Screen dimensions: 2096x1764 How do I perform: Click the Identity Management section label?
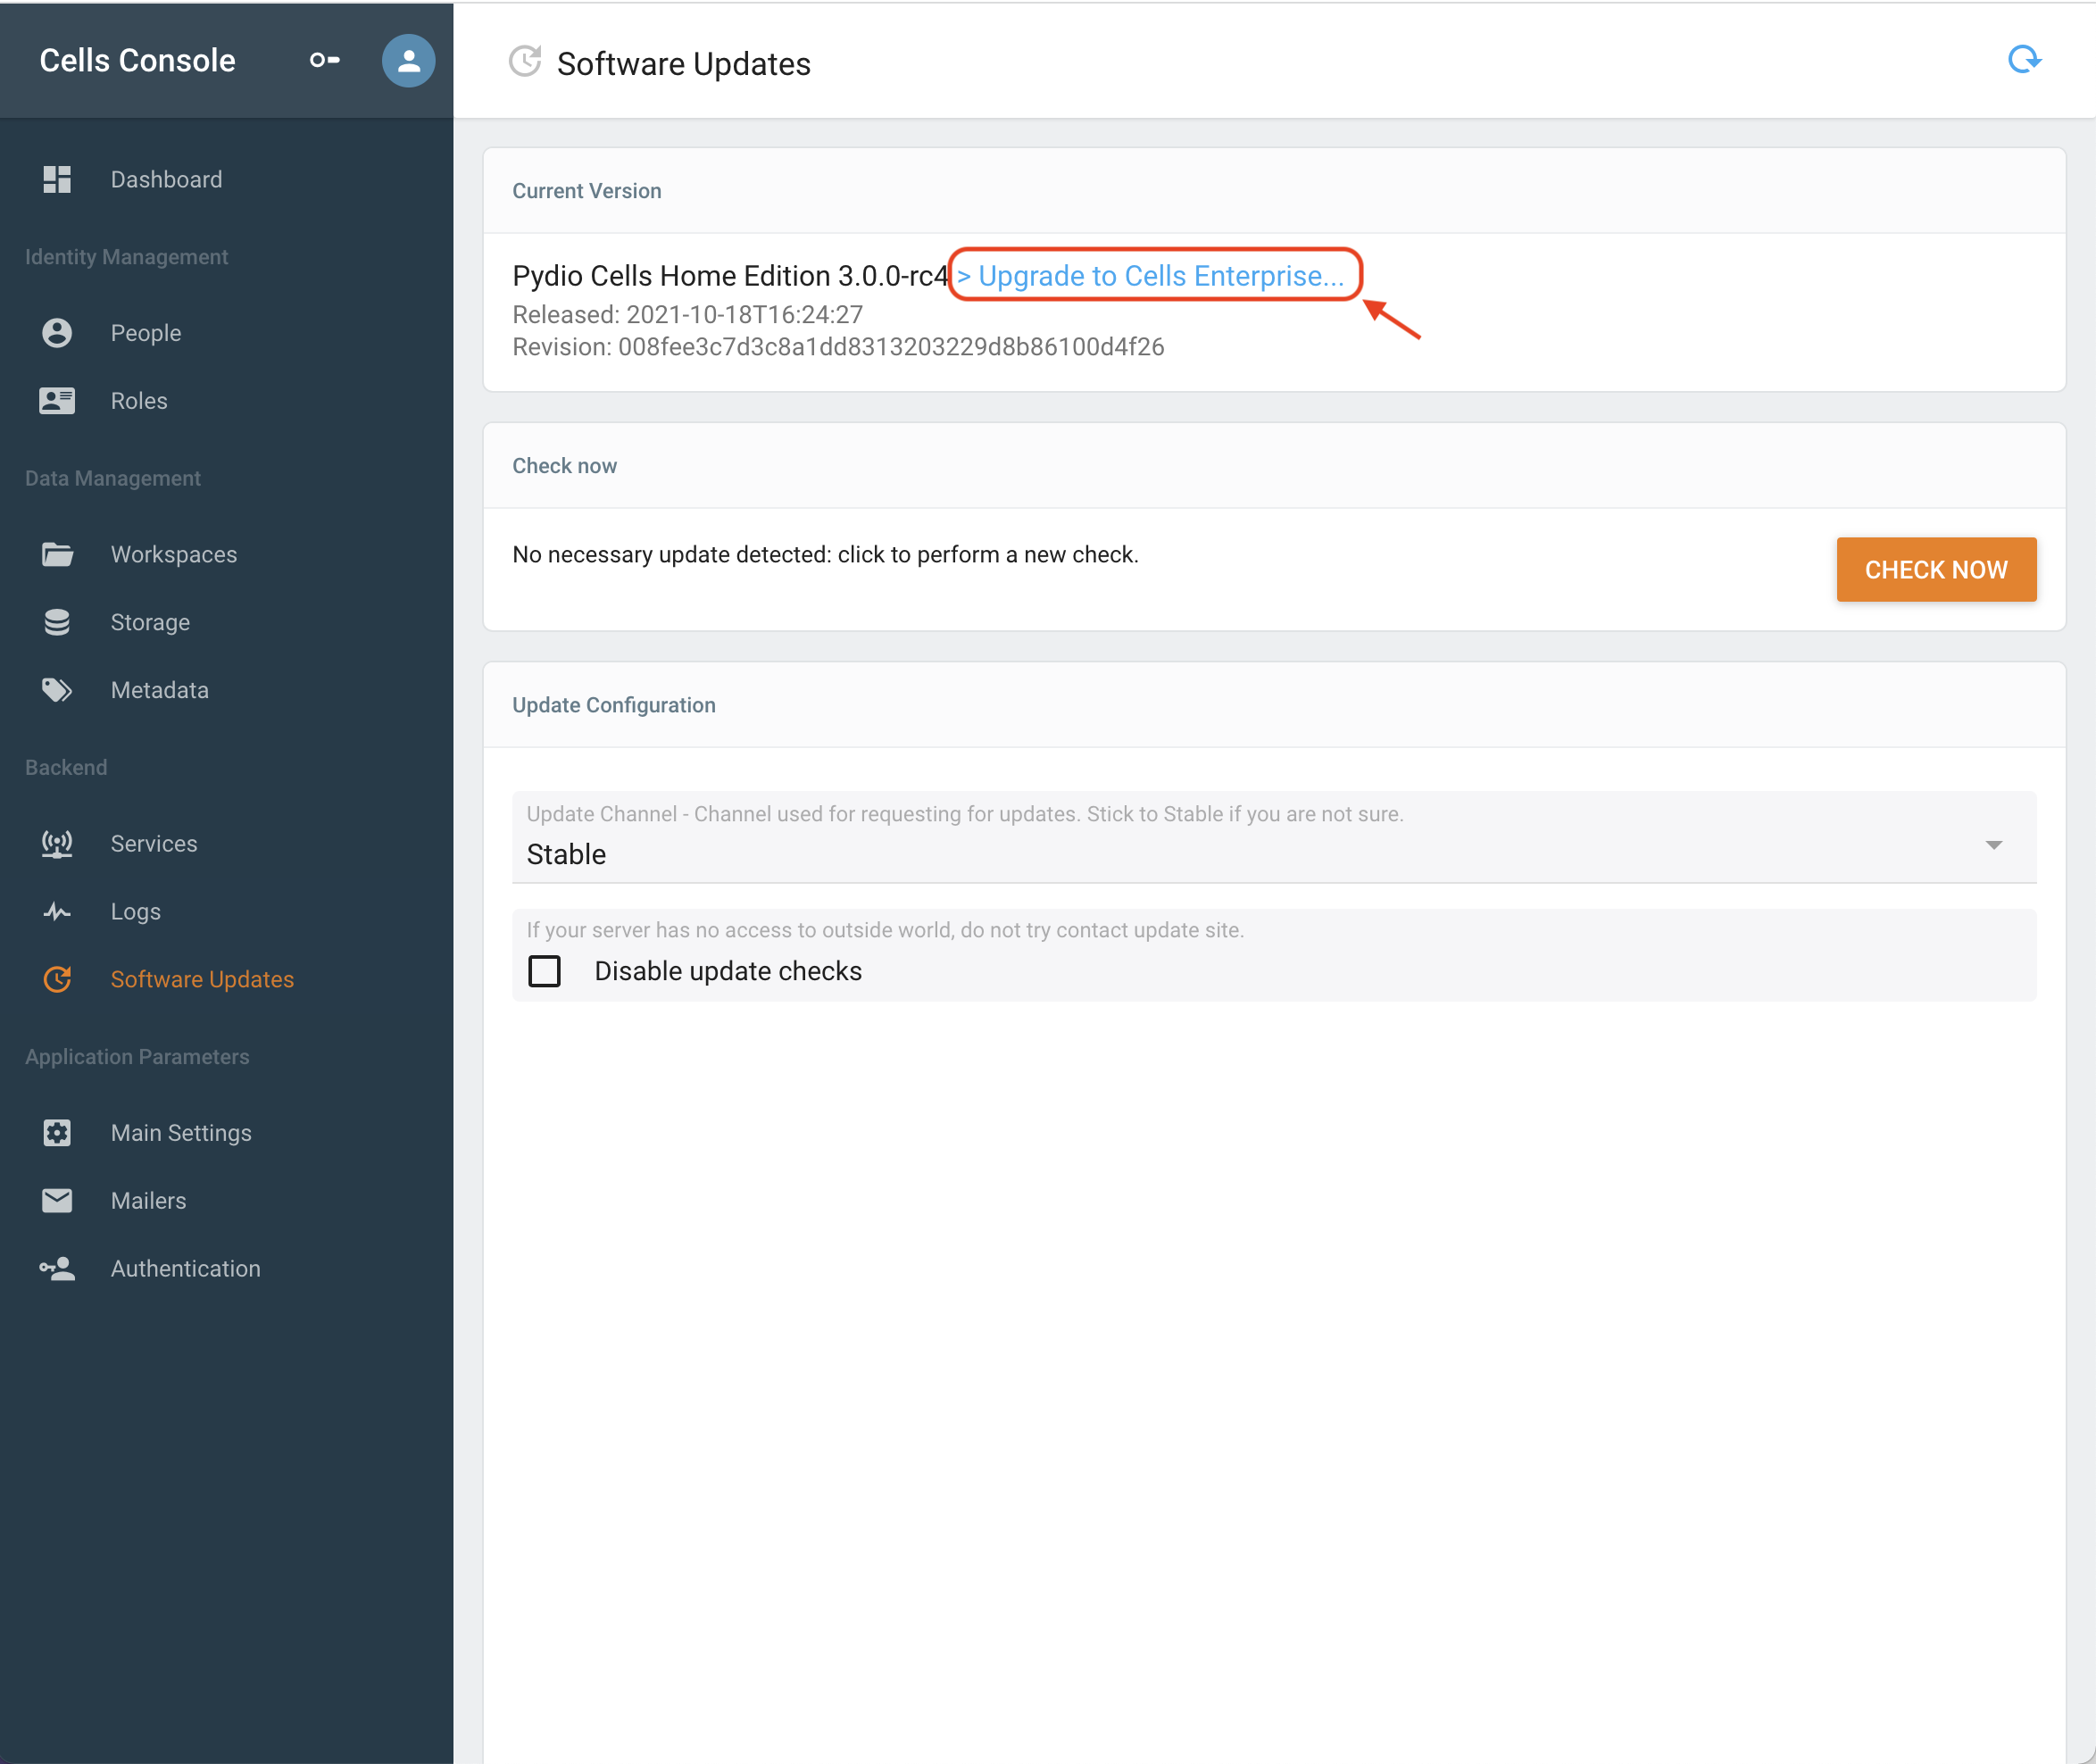pos(126,257)
